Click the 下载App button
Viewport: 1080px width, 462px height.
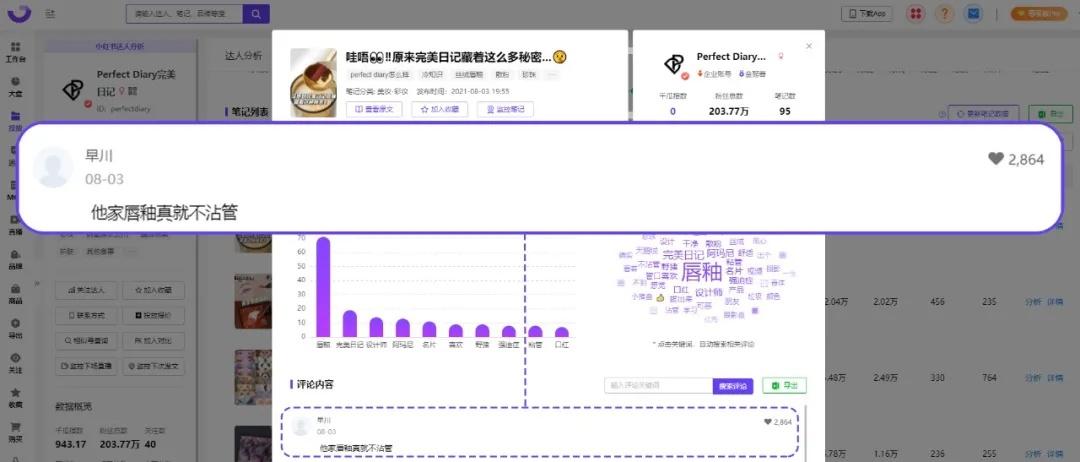point(867,14)
